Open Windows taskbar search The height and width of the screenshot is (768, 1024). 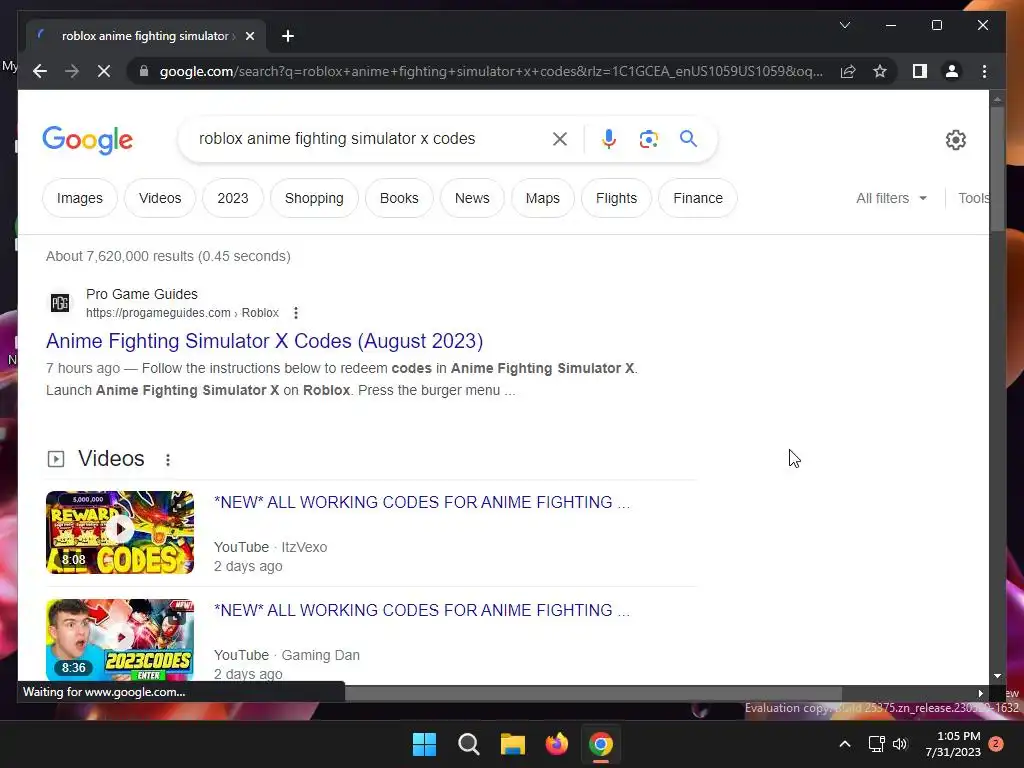(x=468, y=744)
